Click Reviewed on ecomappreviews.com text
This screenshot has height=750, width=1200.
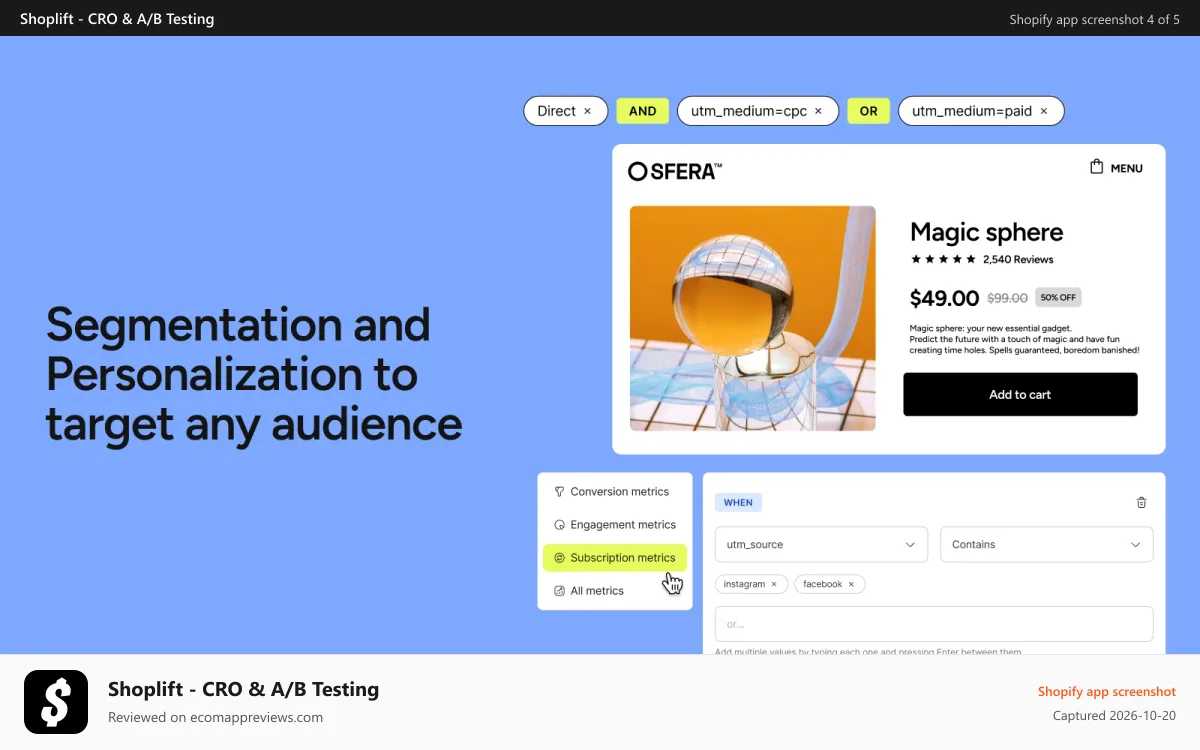pyautogui.click(x=215, y=717)
